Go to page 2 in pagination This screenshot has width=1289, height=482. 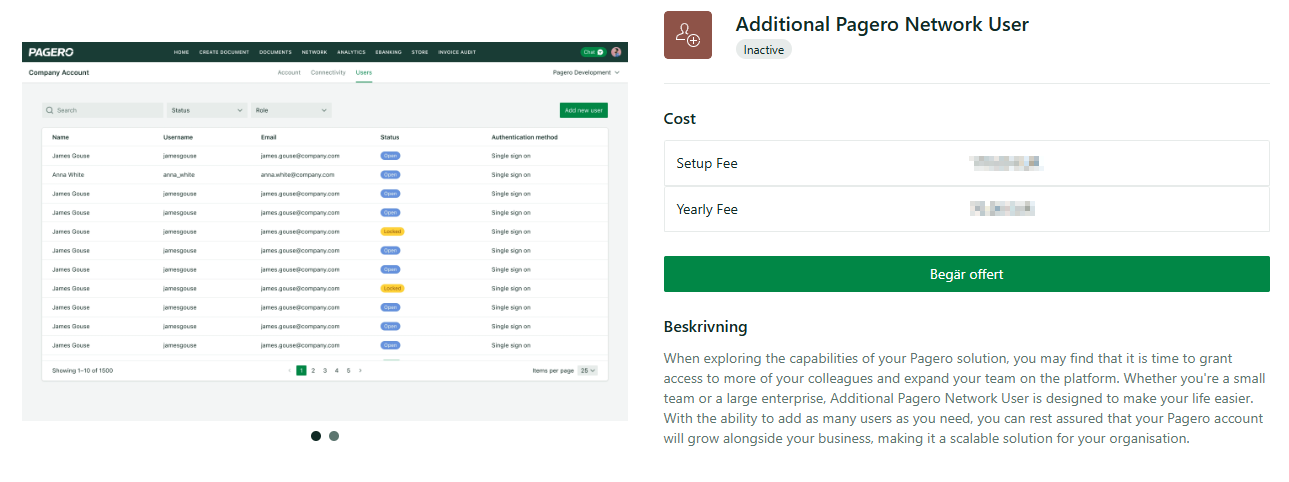(313, 370)
